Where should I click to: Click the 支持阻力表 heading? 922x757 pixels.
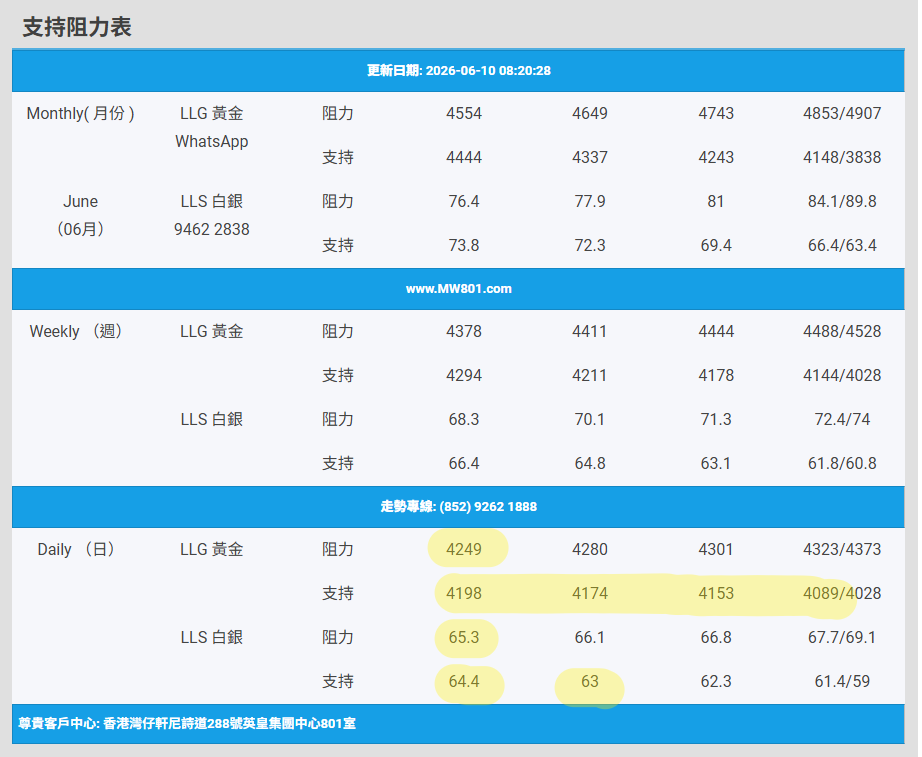(x=77, y=27)
